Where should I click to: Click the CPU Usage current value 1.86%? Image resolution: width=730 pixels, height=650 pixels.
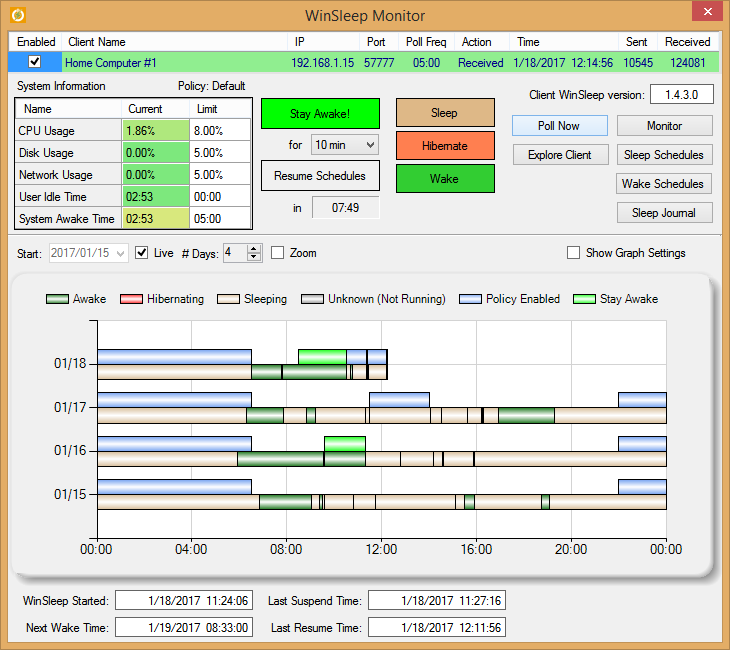coord(155,130)
